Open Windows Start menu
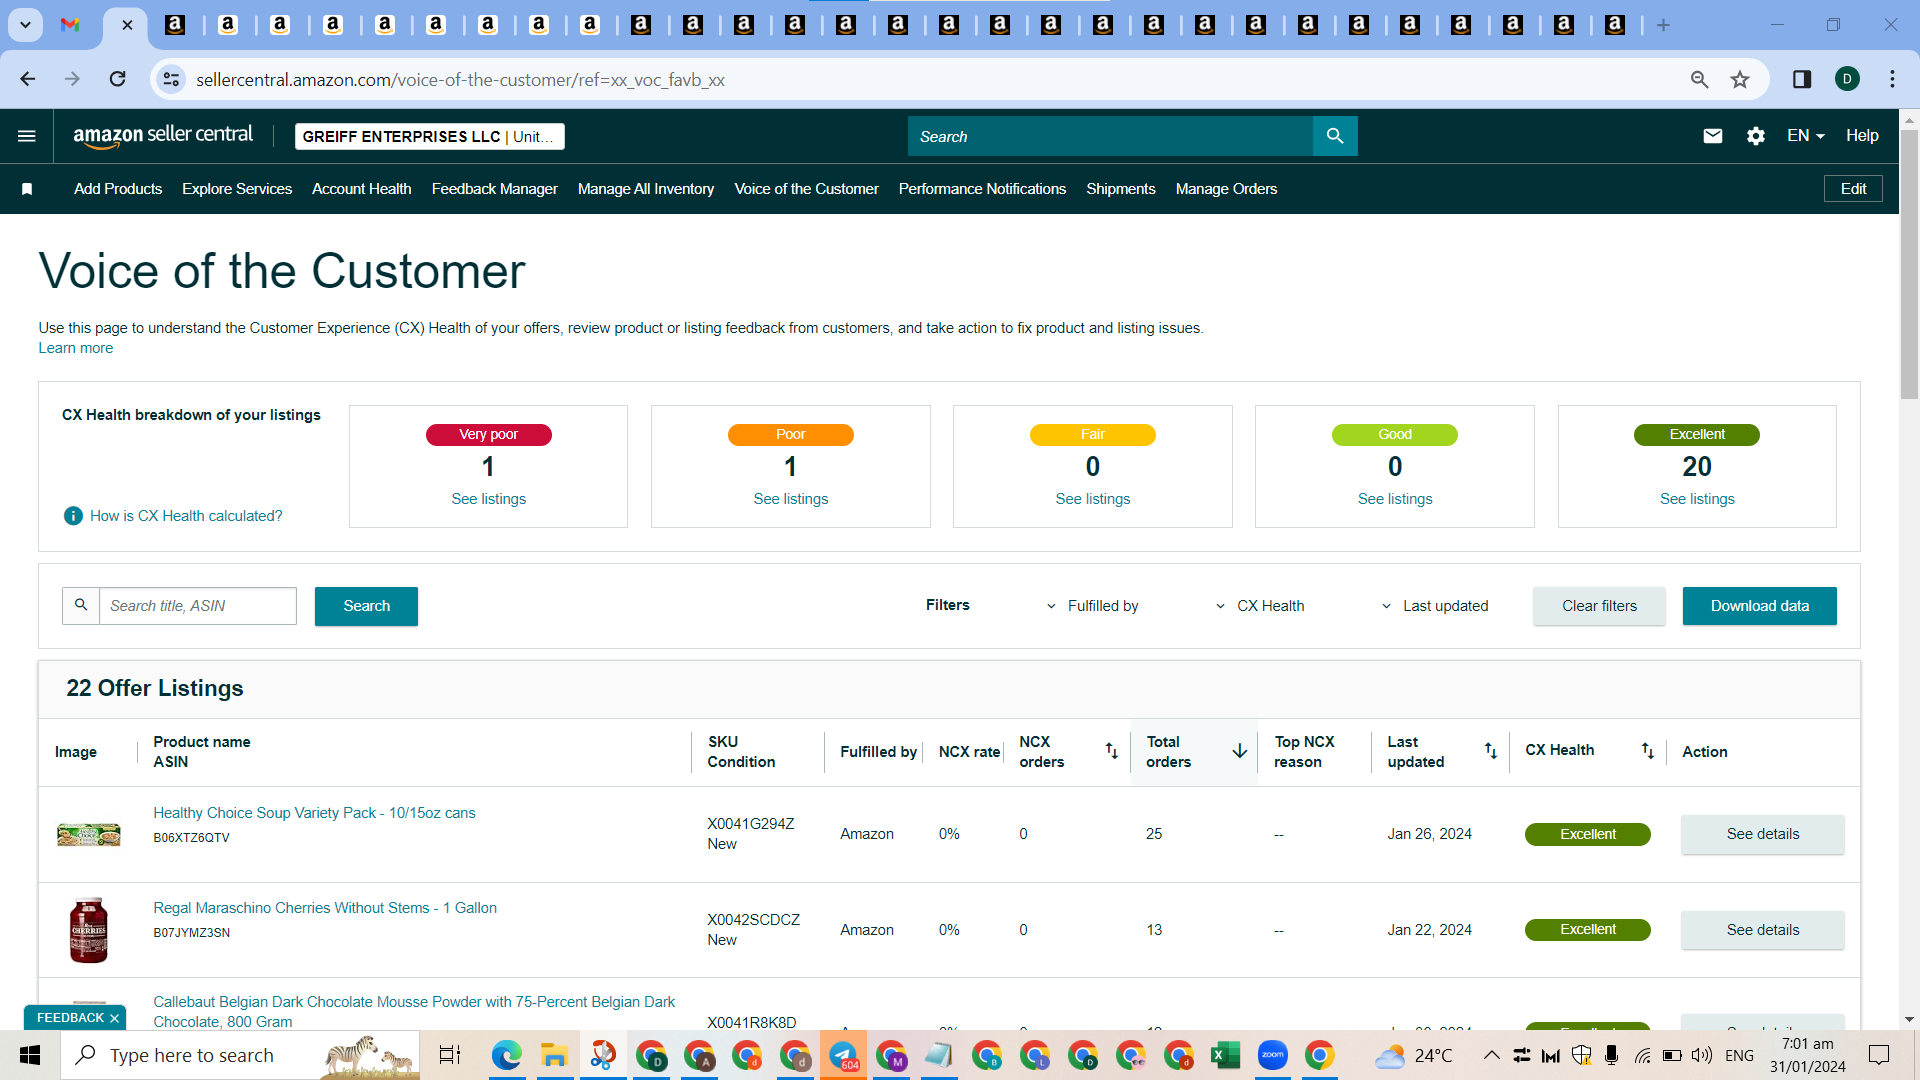Image resolution: width=1920 pixels, height=1080 pixels. coord(30,1055)
